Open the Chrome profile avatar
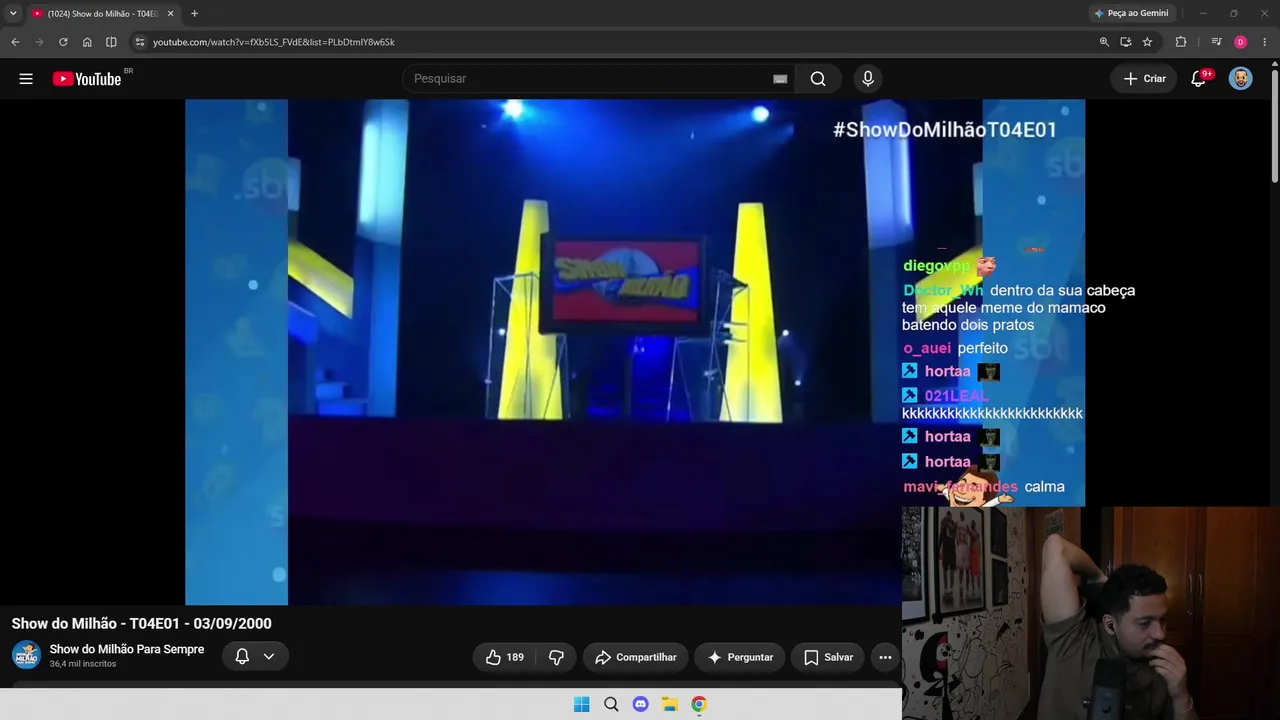 tap(1241, 42)
